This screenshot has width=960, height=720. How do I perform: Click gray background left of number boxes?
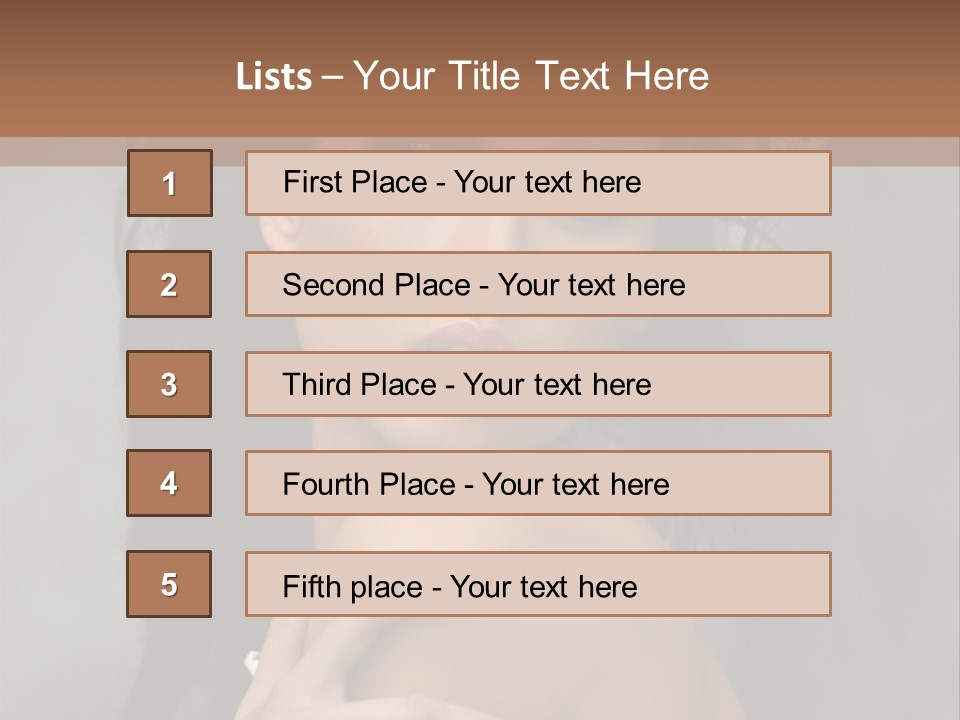tap(60, 400)
